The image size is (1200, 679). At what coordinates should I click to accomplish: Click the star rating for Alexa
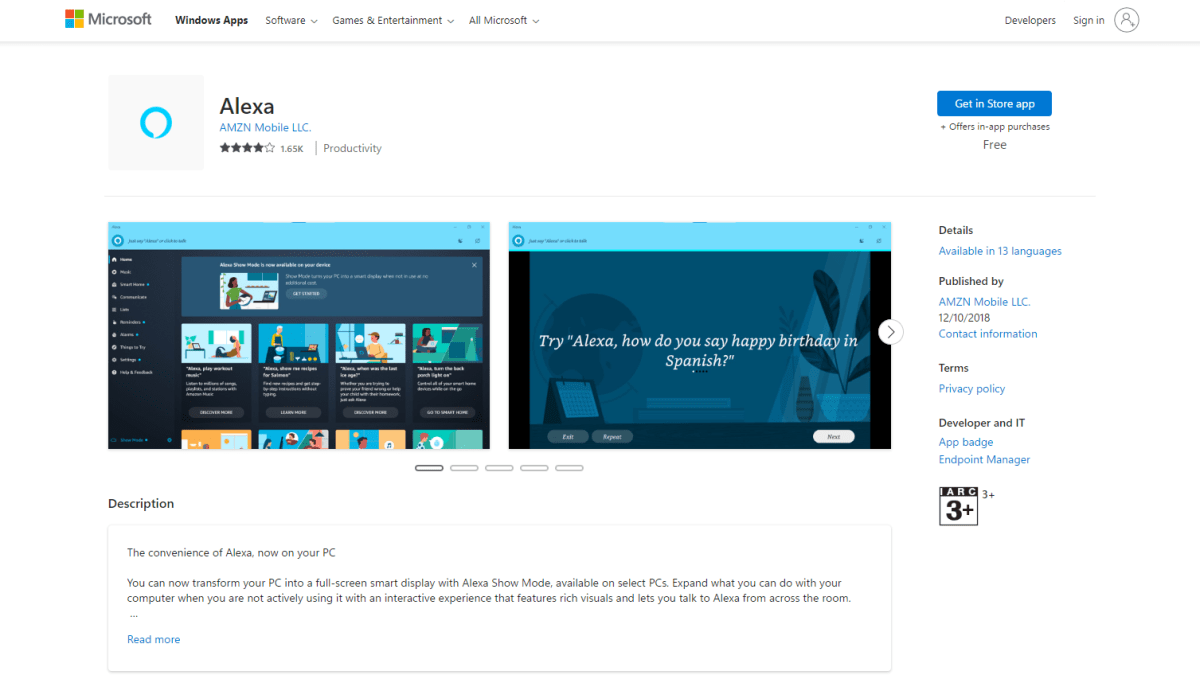(x=247, y=148)
